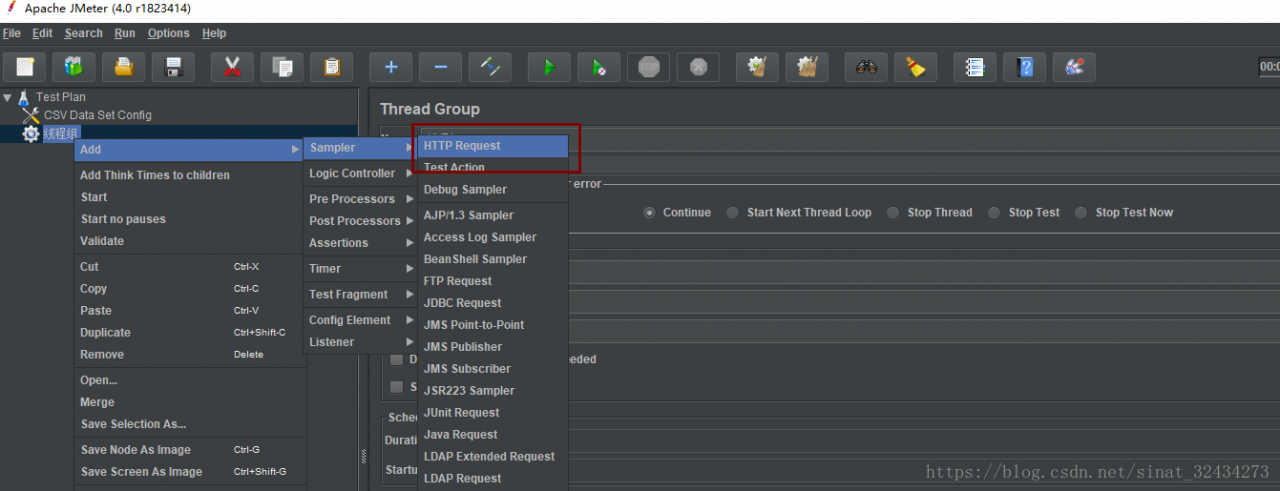Open the Search menu in menu bar

pos(84,33)
